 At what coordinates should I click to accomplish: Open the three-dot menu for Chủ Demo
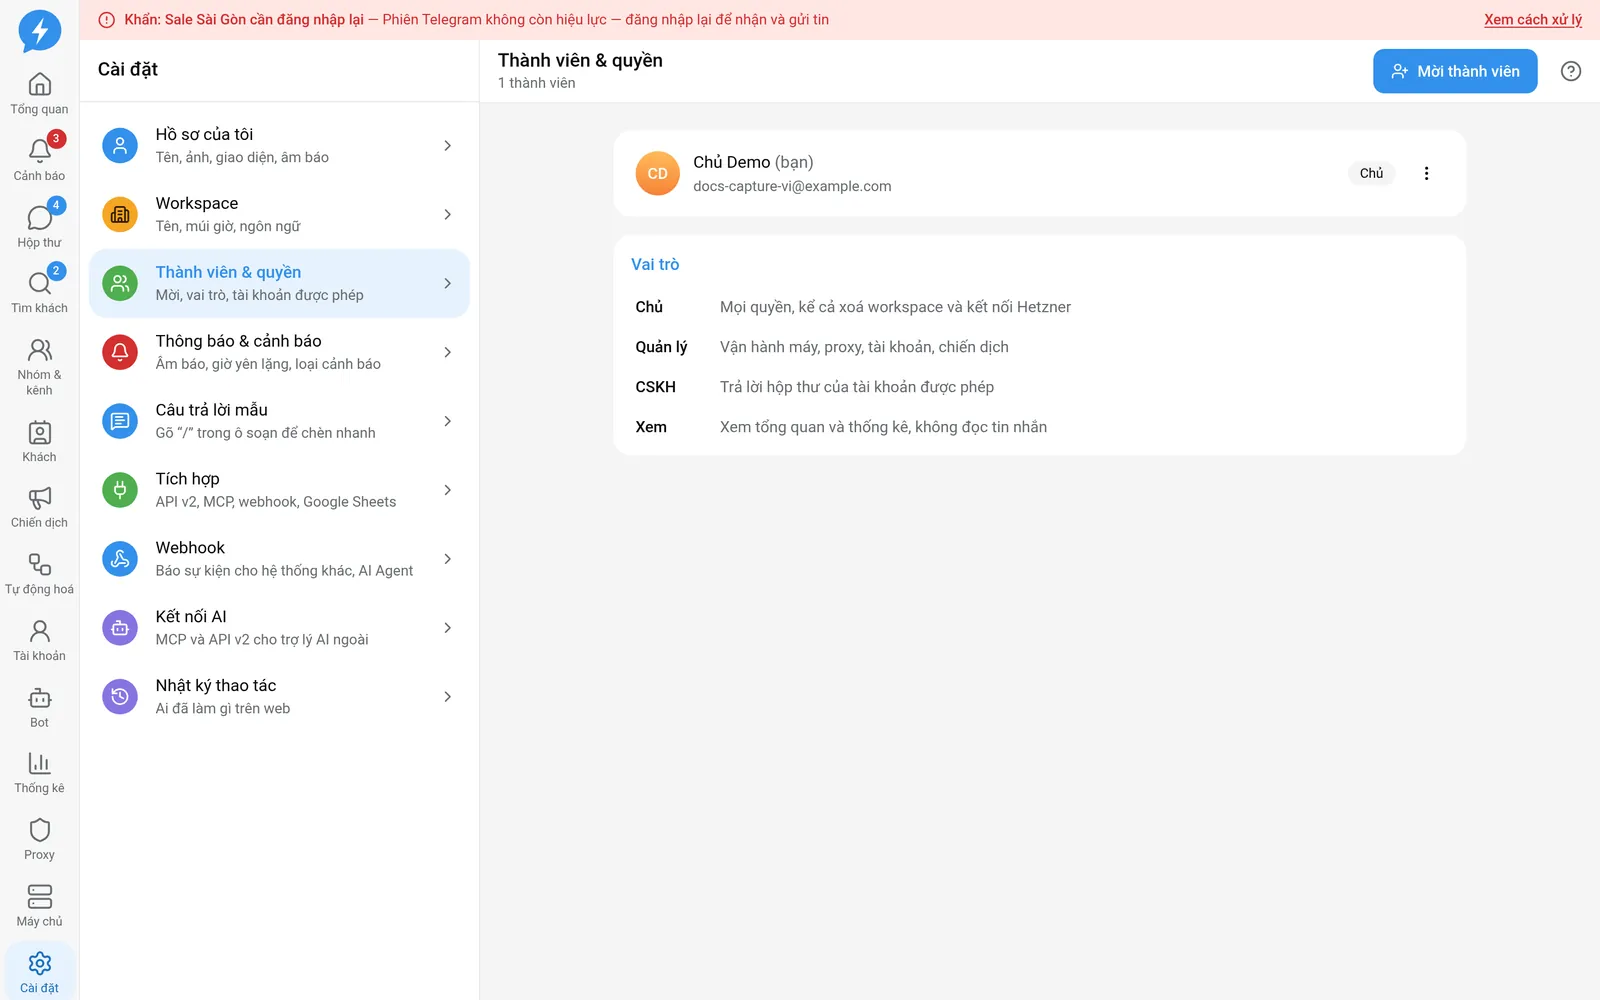1426,173
